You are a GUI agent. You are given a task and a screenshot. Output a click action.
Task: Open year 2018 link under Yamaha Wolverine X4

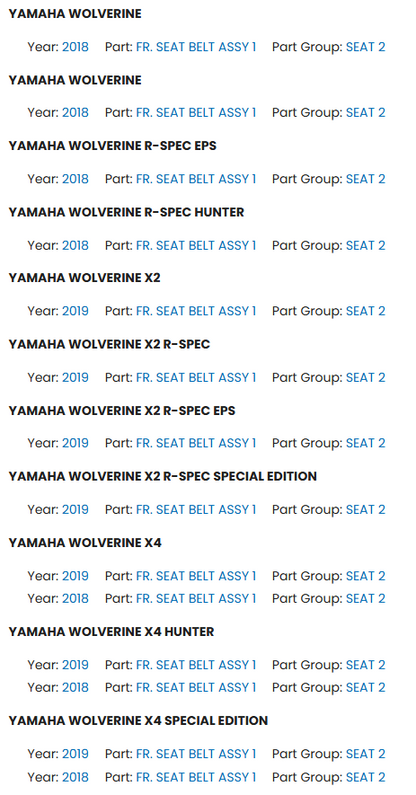tap(75, 598)
